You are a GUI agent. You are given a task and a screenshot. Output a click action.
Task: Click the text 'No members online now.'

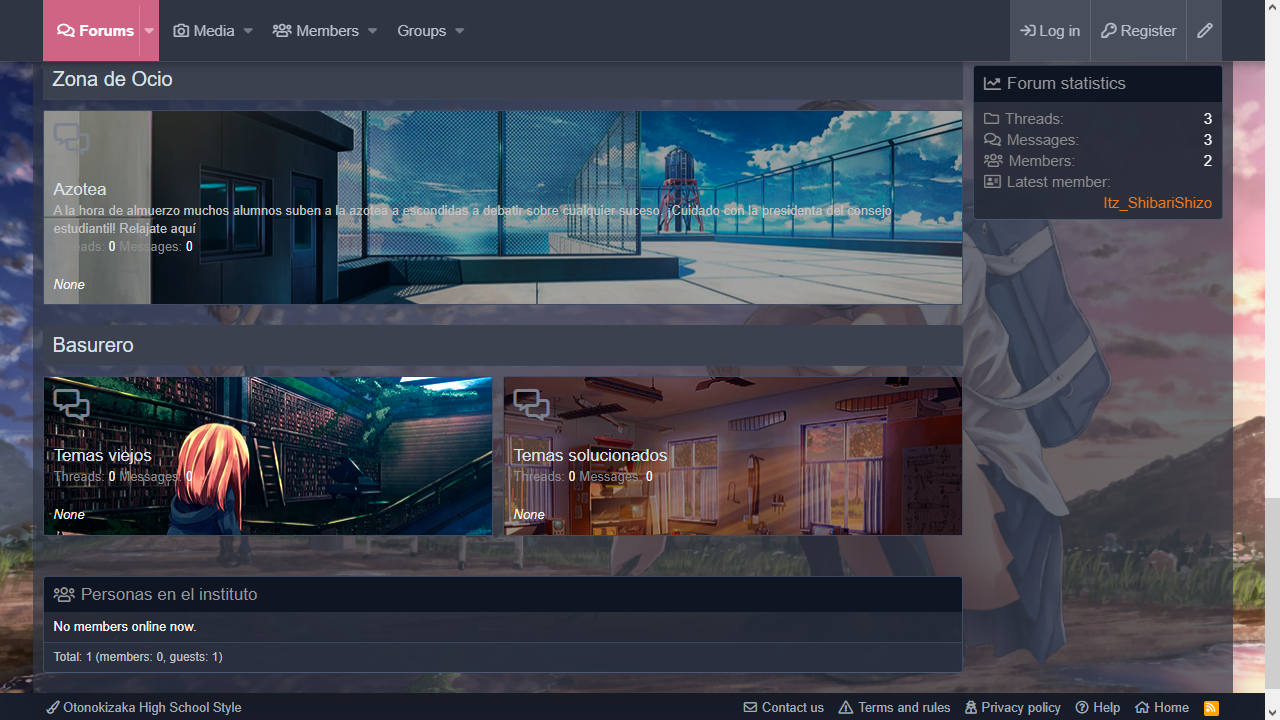(x=125, y=627)
